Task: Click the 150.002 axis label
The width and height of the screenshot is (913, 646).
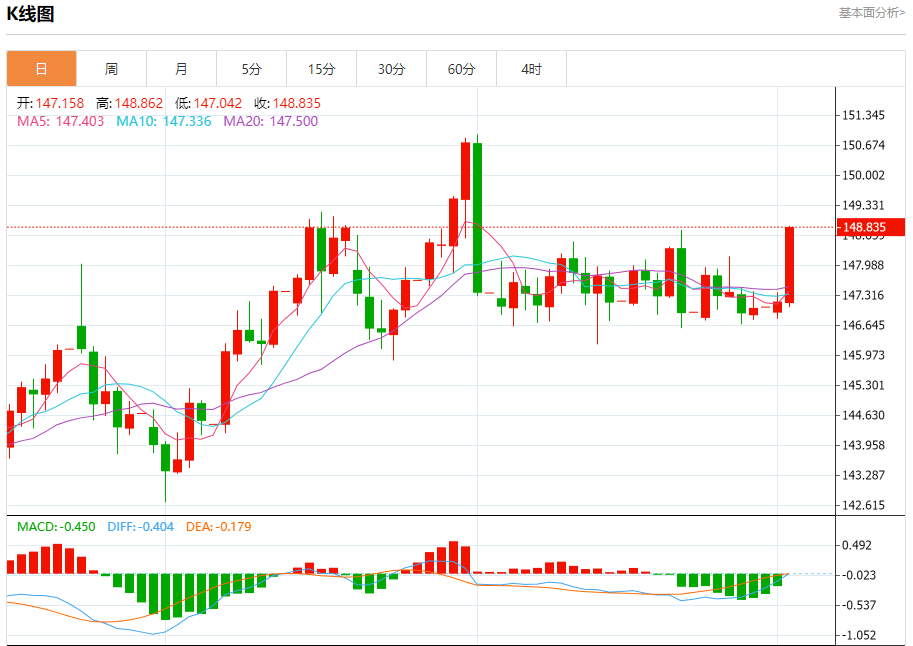Action: pos(864,175)
